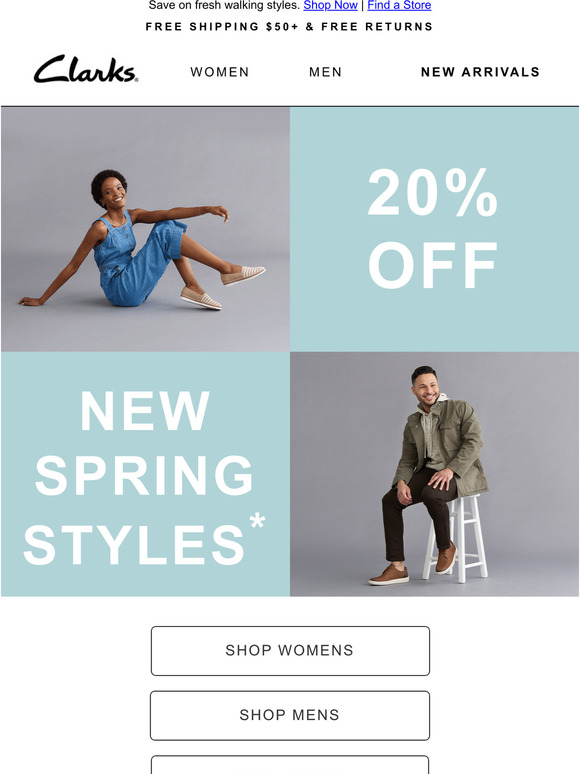The height and width of the screenshot is (774, 580).
Task: Open the Shop Now link
Action: (330, 5)
